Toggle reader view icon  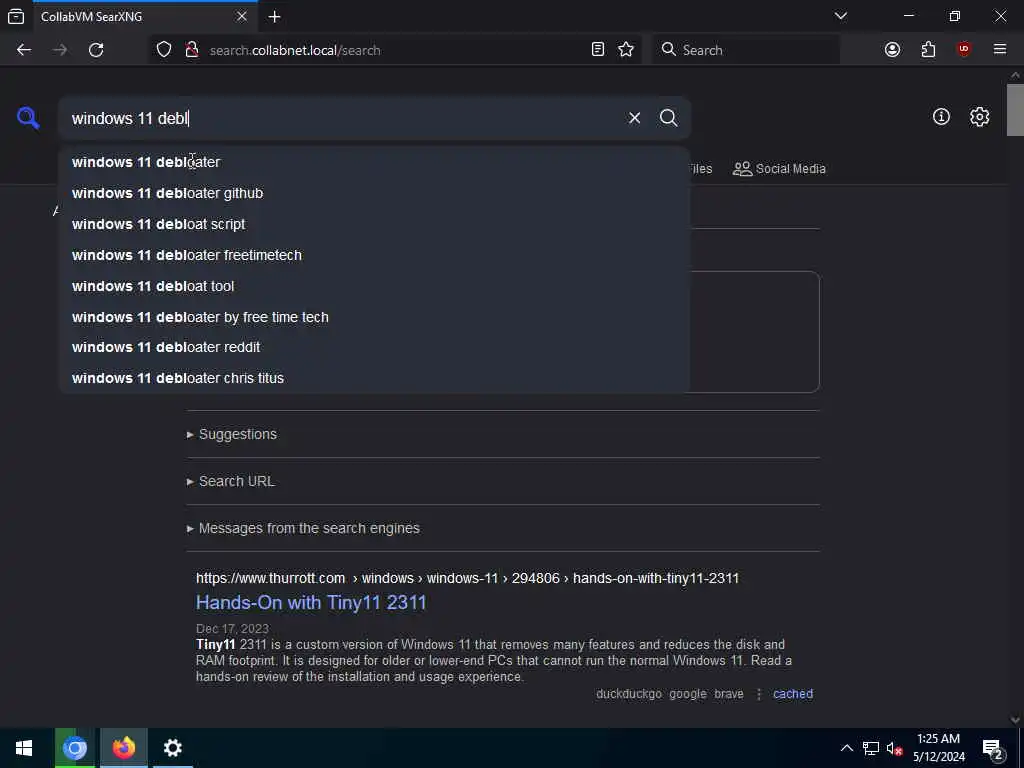click(598, 50)
